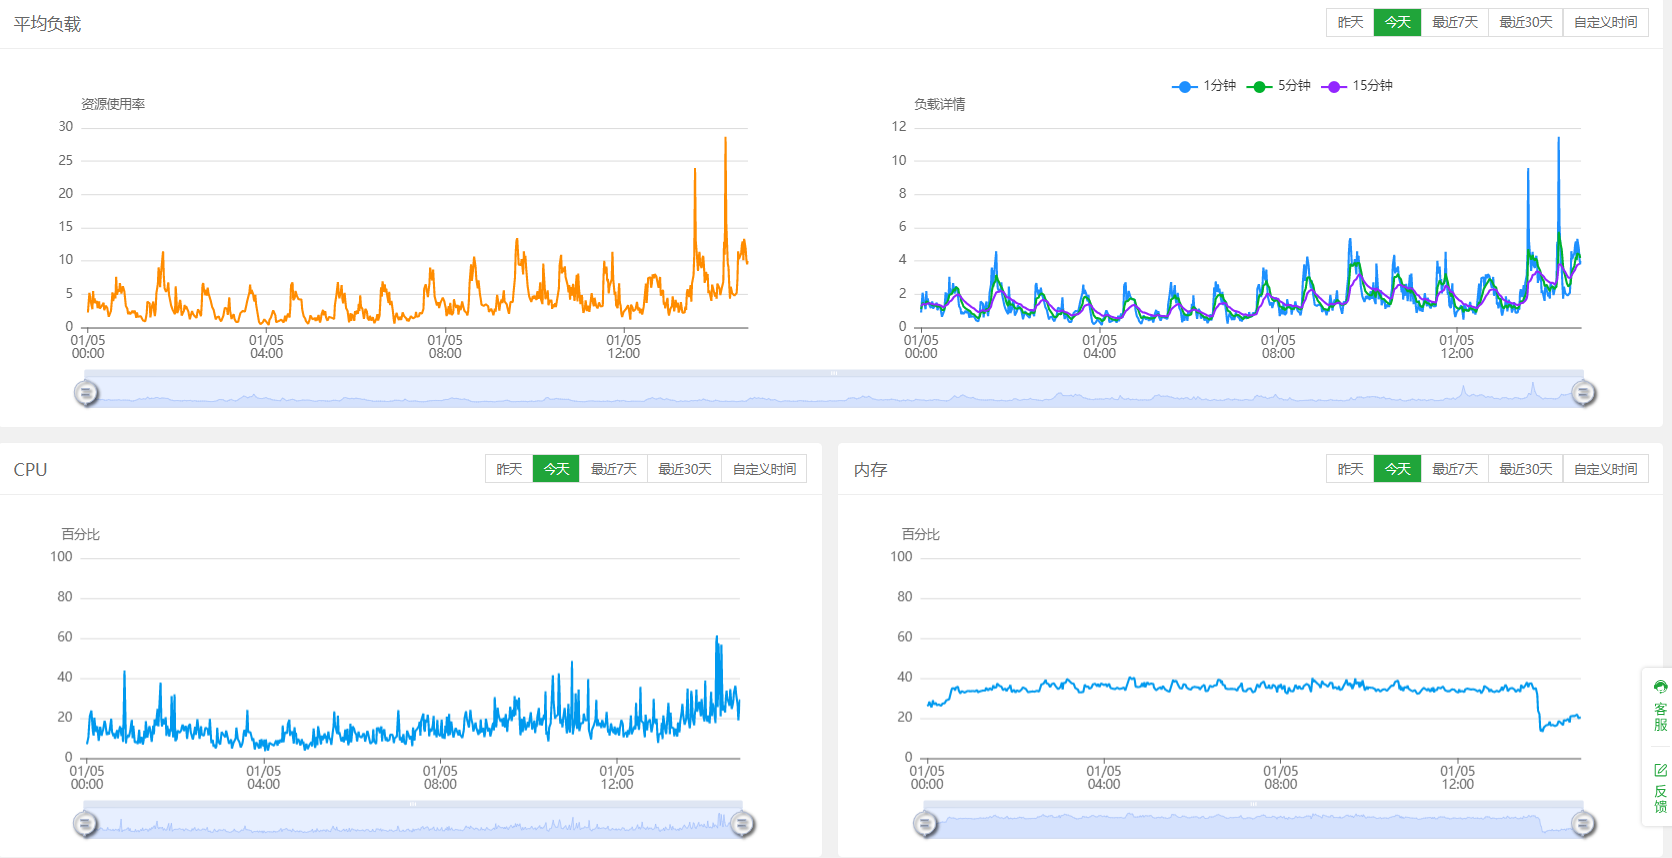Click 百分比 label above the 内存 chart
The image size is (1672, 858).
tap(921, 535)
